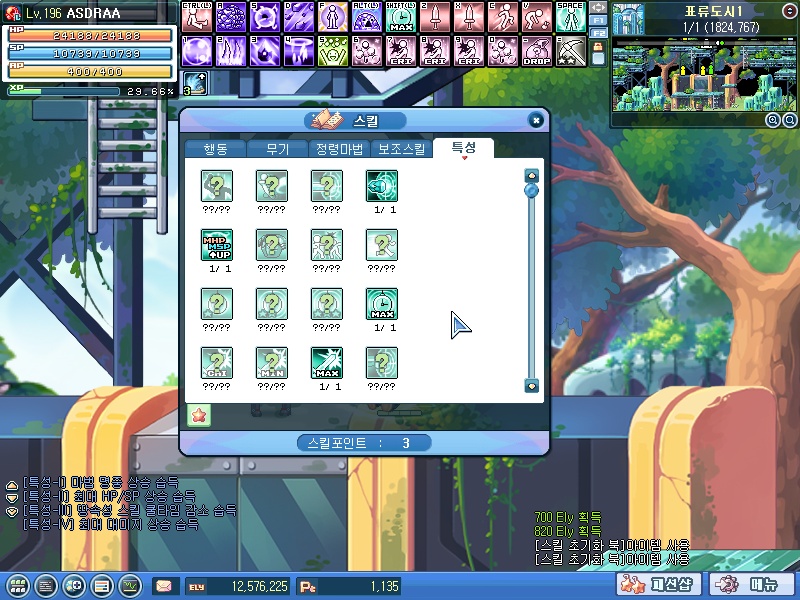The image size is (800, 600).
Task: Use the V-key pick-up action slot
Action: [x=537, y=17]
